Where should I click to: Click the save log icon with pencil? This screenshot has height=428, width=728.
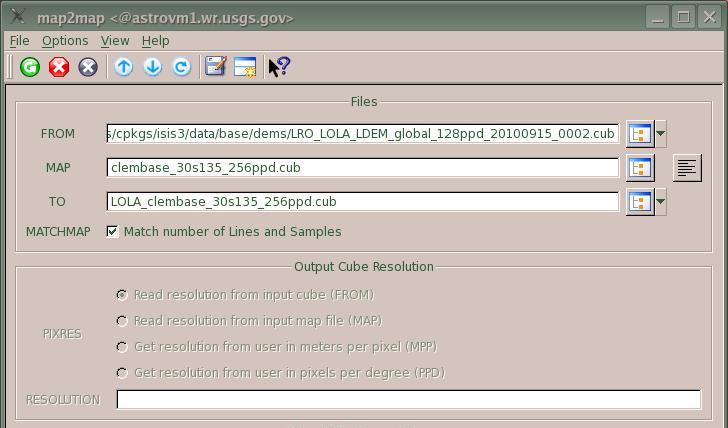click(215, 67)
